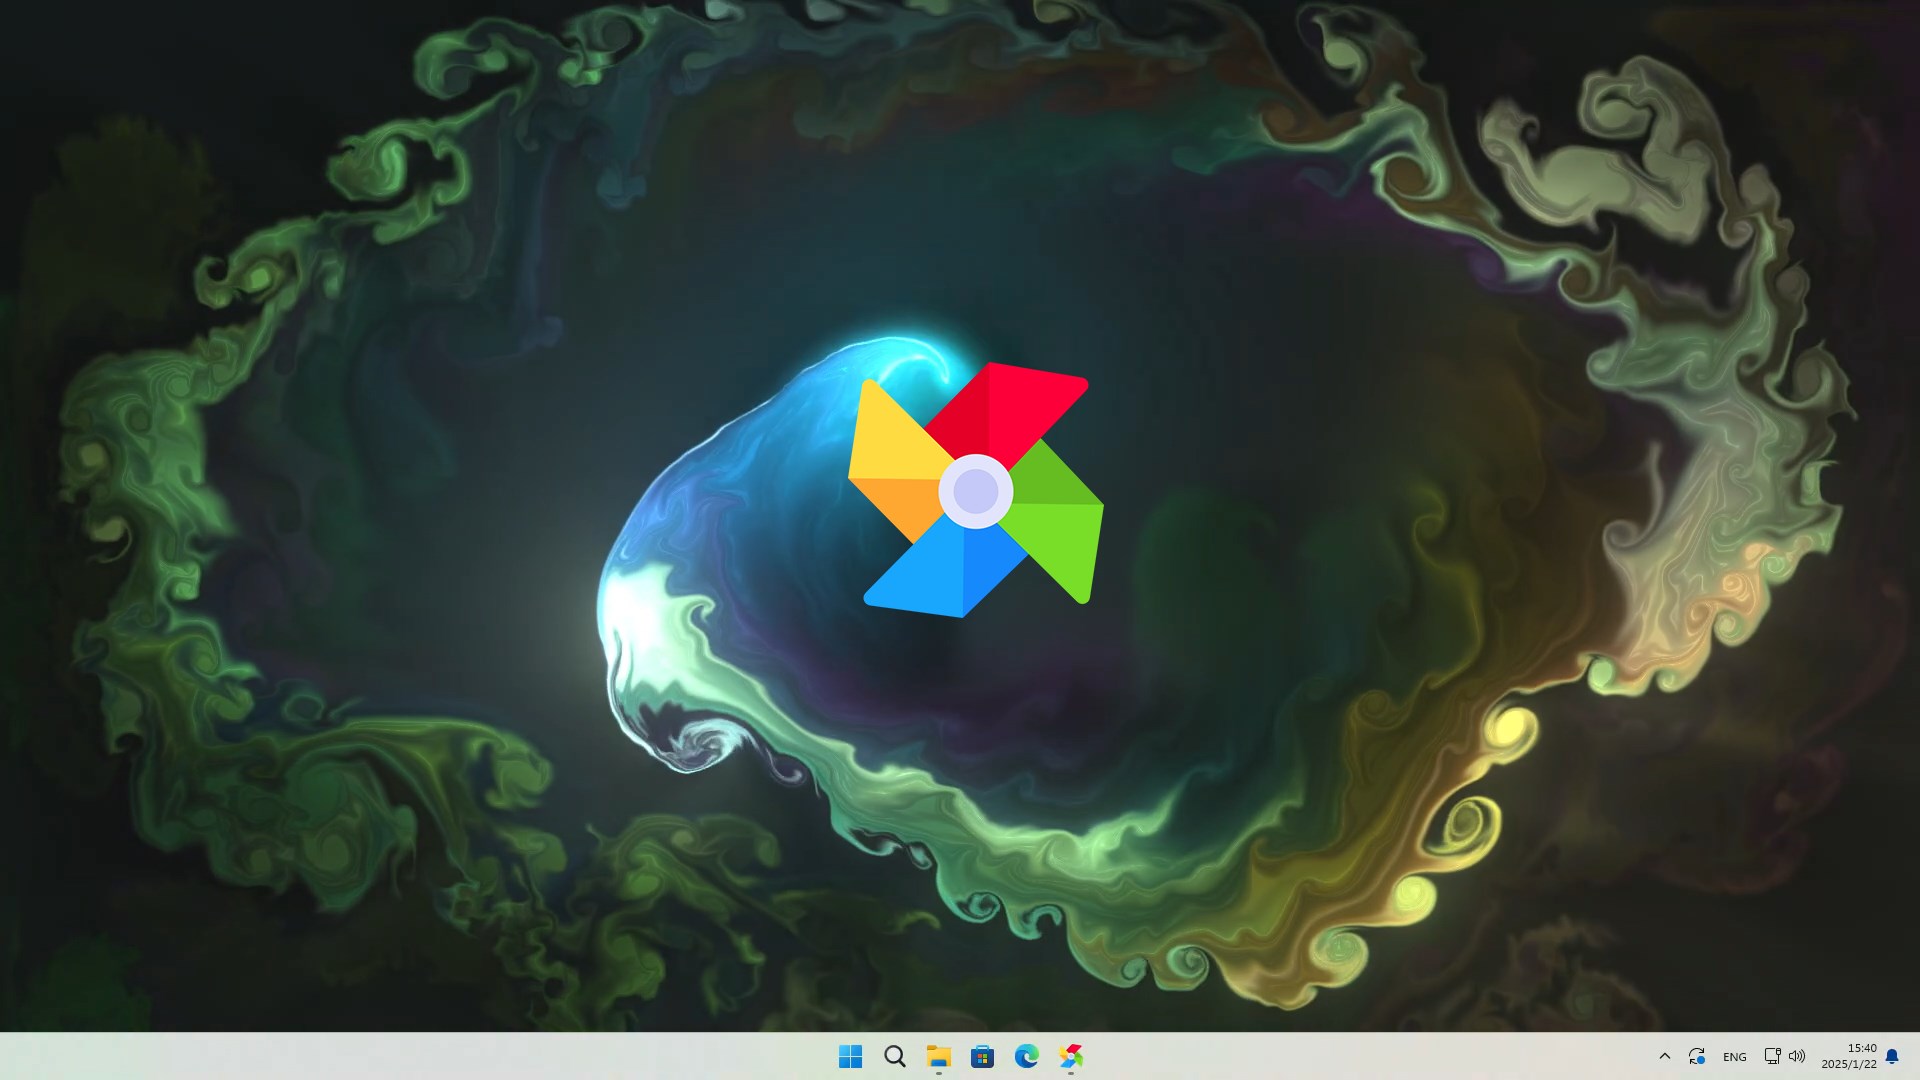Click the 15:40 time display
Image resolution: width=1920 pixels, height=1080 pixels.
[x=1862, y=1048]
